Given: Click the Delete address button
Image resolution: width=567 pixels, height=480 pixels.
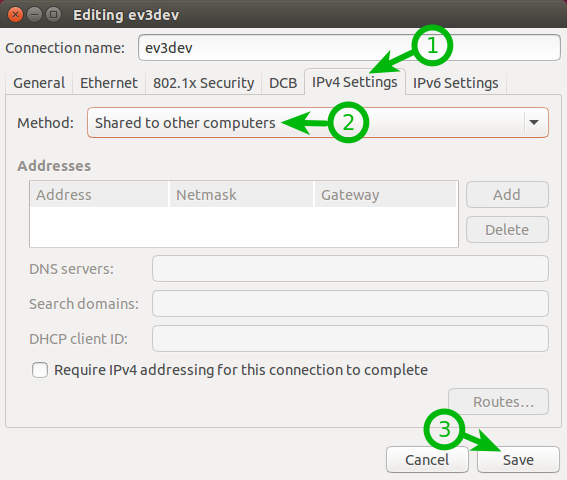Looking at the screenshot, I should point(507,230).
